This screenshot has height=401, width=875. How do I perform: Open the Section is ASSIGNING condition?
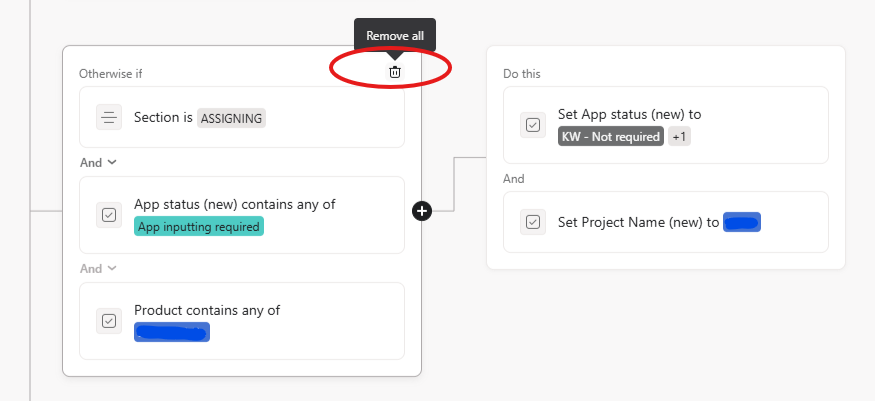(x=300, y=117)
